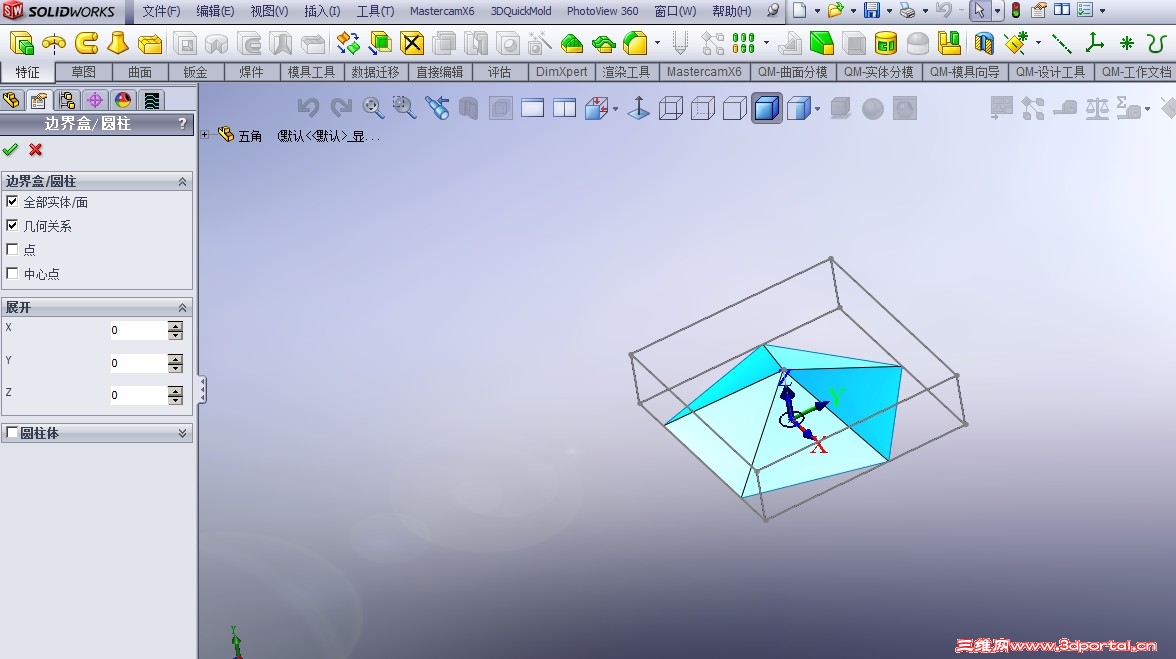The width and height of the screenshot is (1176, 659).
Task: Click Hidden Lines Visible display icon
Action: pos(703,109)
